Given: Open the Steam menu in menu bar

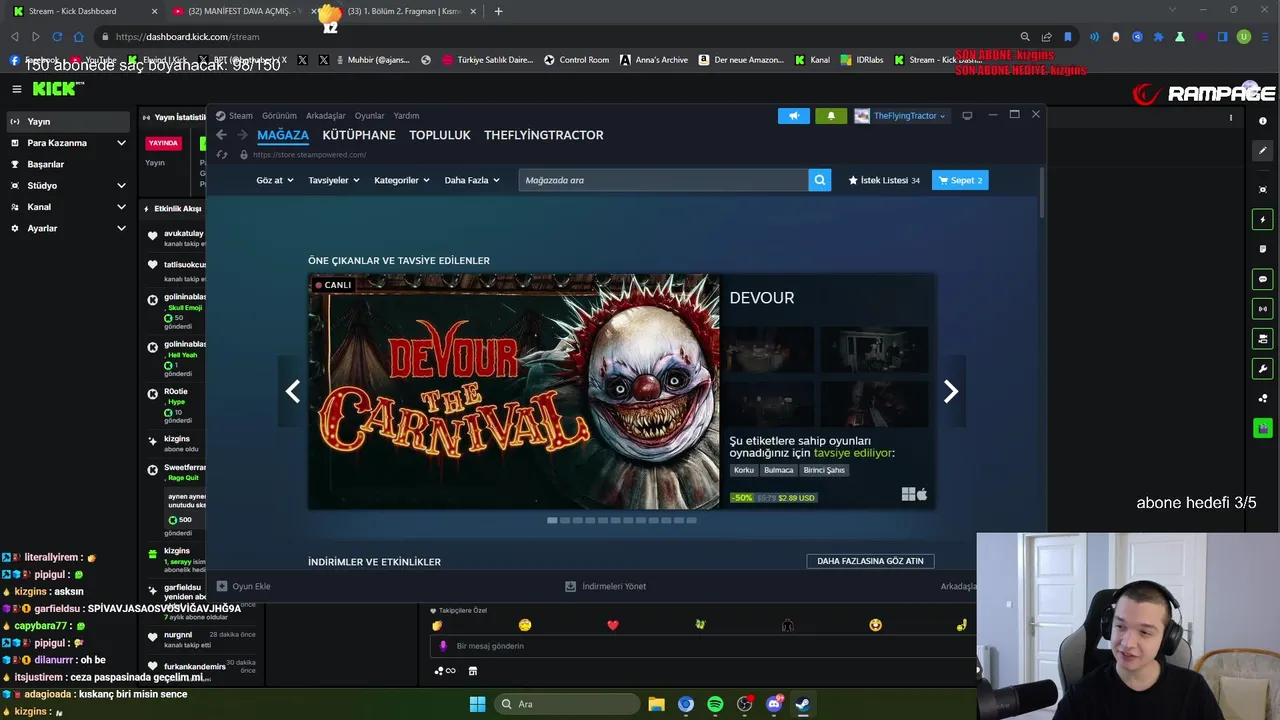Looking at the screenshot, I should point(241,116).
